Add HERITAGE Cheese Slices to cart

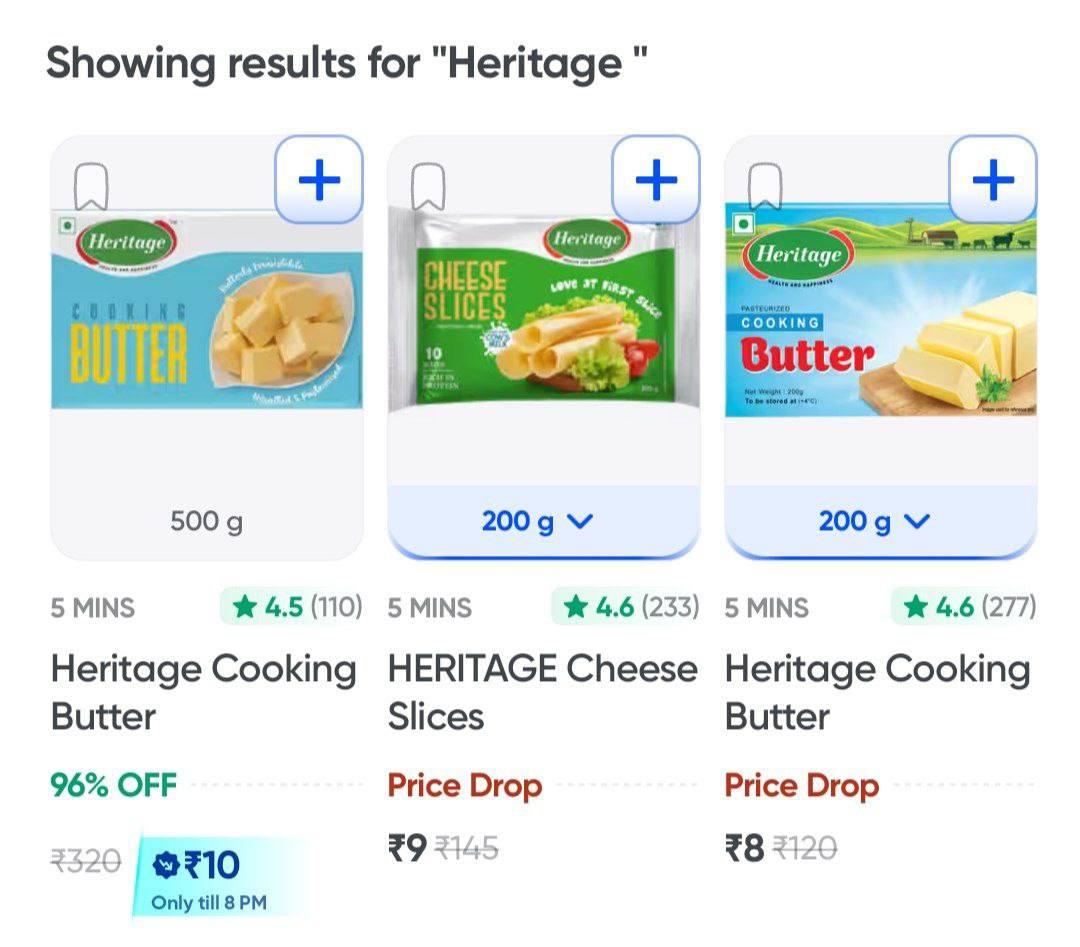(656, 180)
